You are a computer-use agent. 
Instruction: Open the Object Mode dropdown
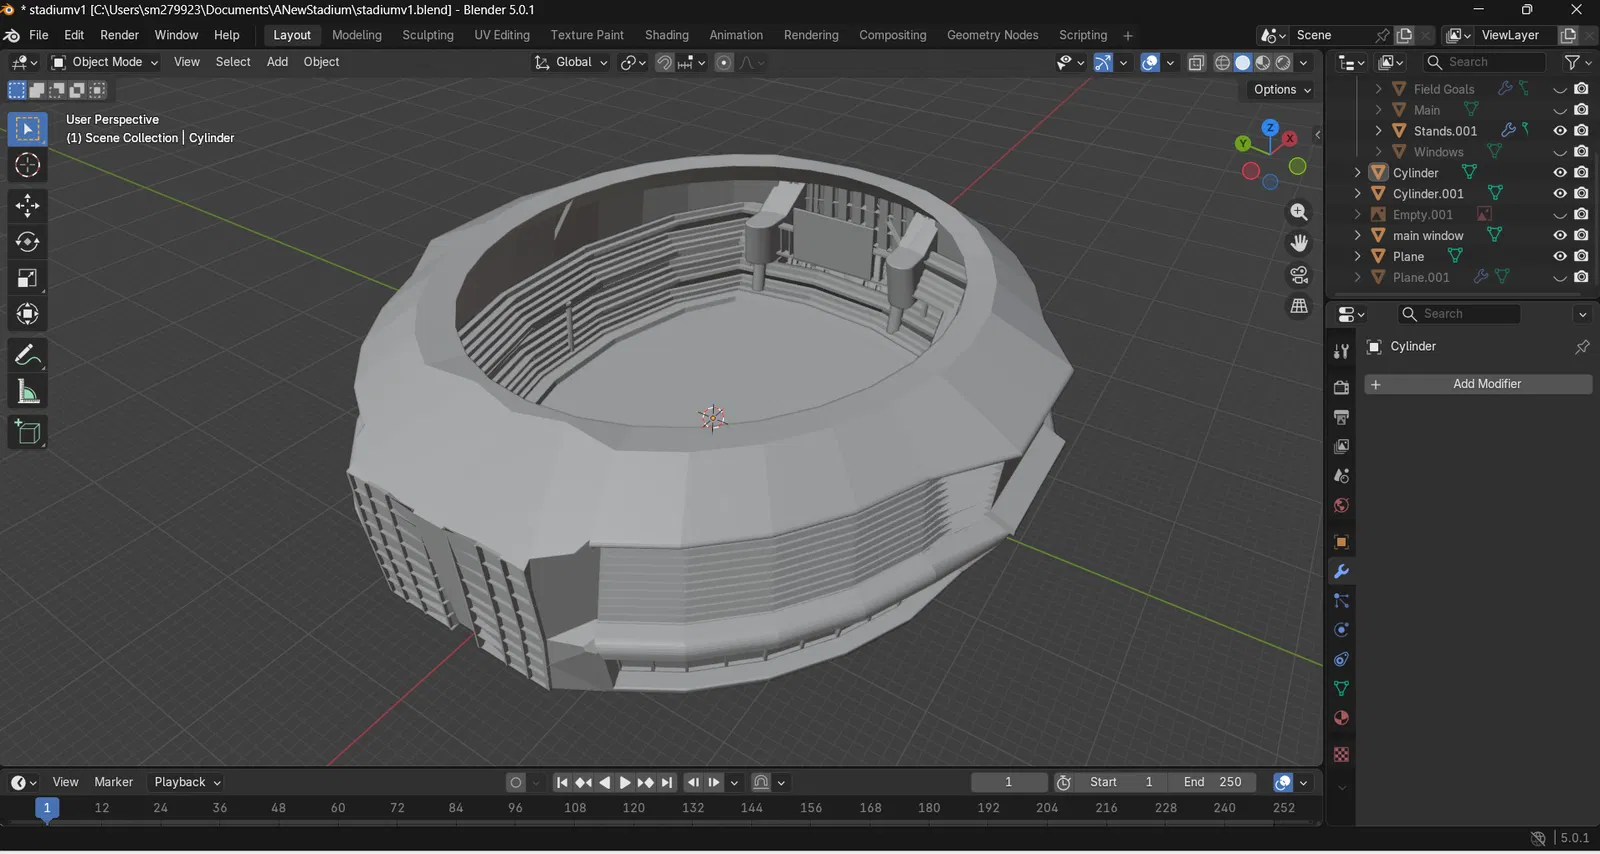click(x=105, y=62)
